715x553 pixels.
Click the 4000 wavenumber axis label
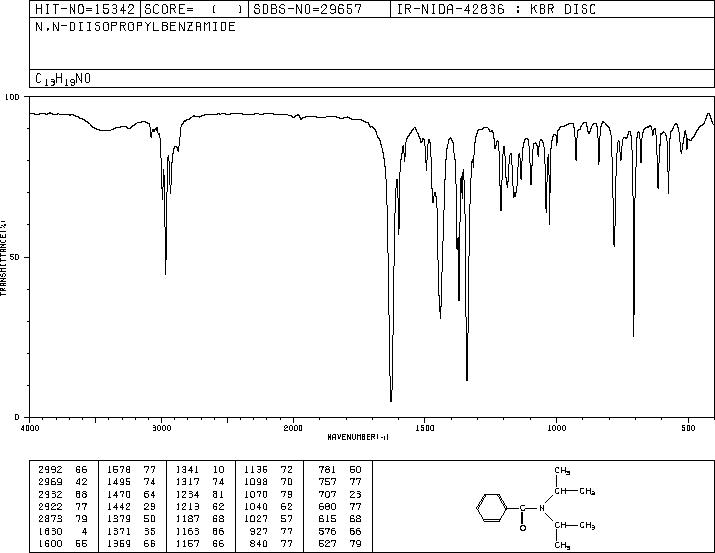[30, 428]
